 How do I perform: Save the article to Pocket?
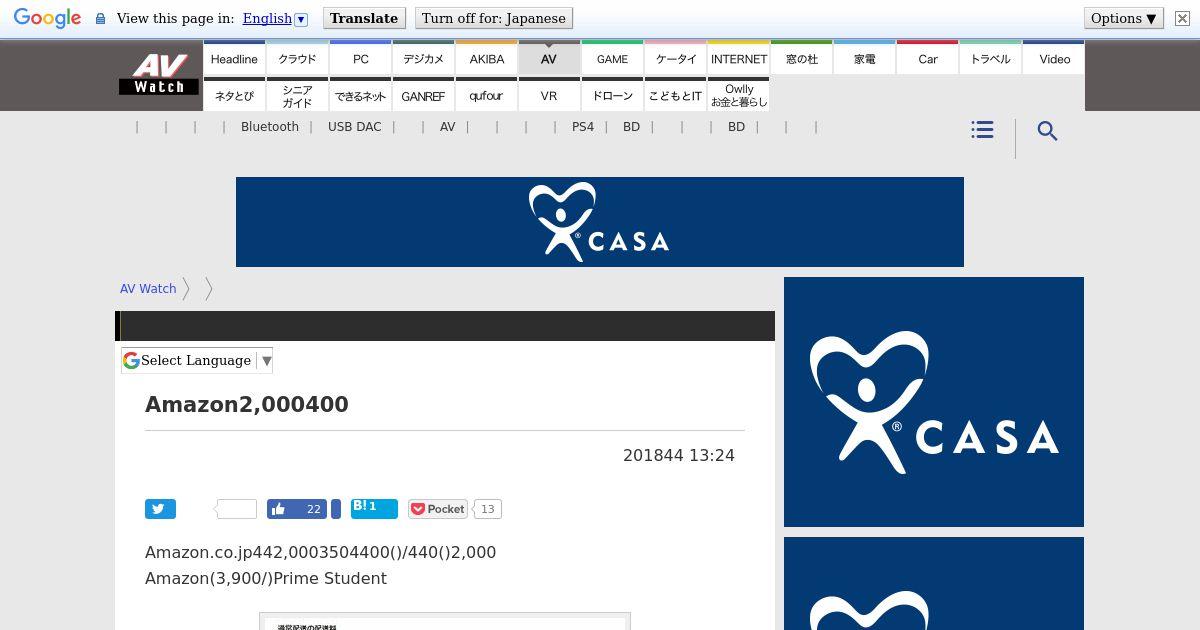[438, 509]
